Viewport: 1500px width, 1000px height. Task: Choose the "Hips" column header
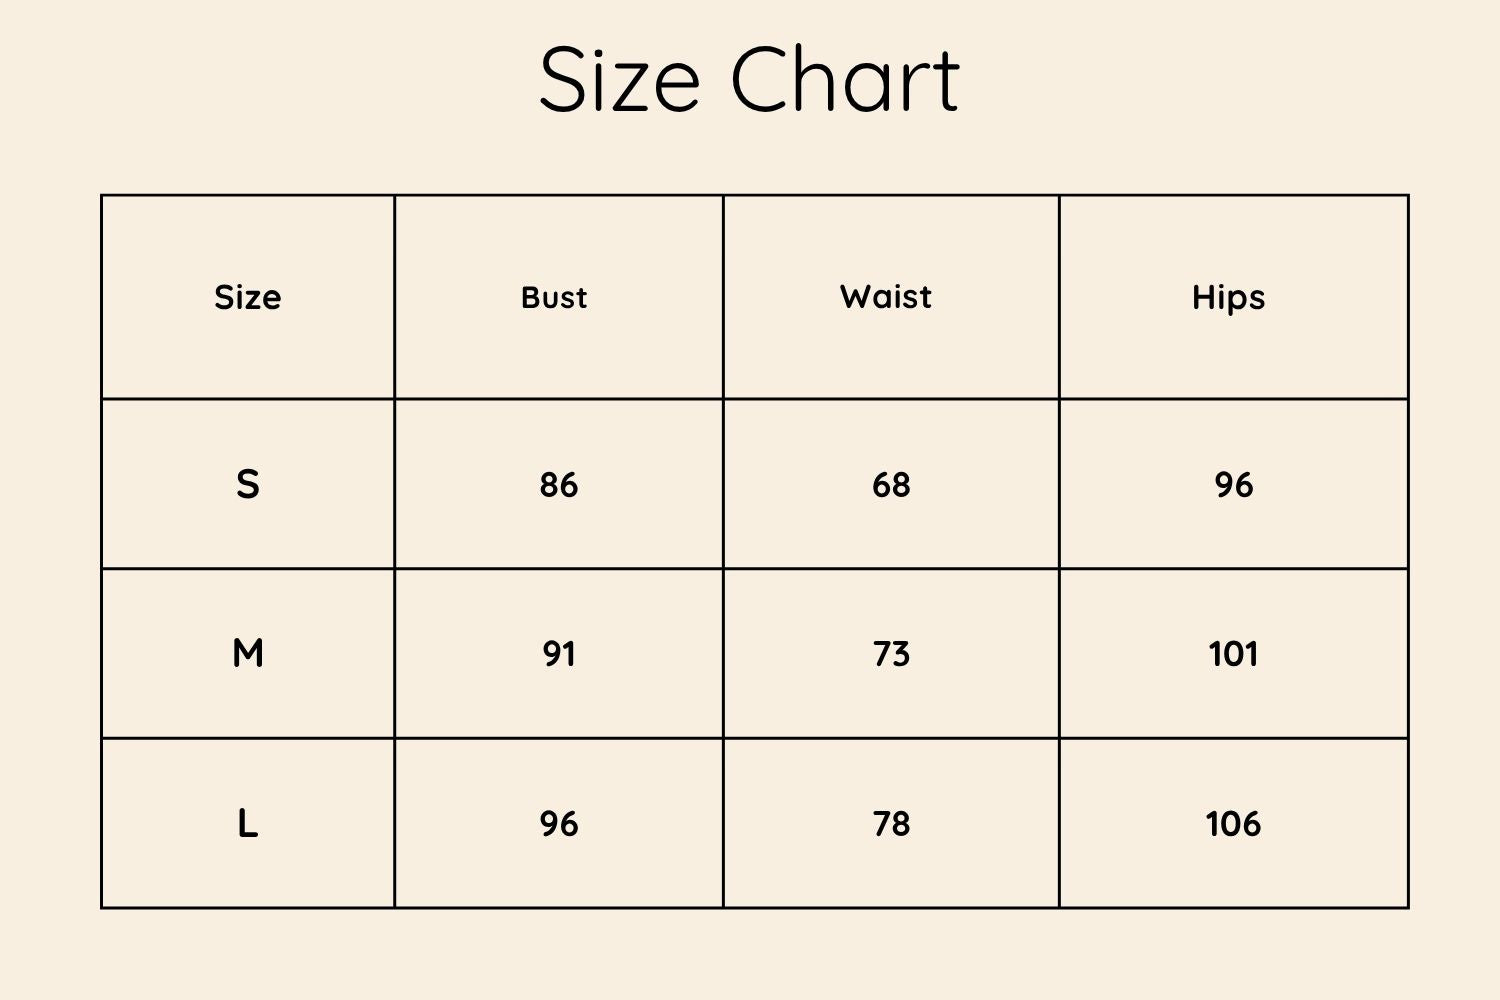coord(1228,297)
